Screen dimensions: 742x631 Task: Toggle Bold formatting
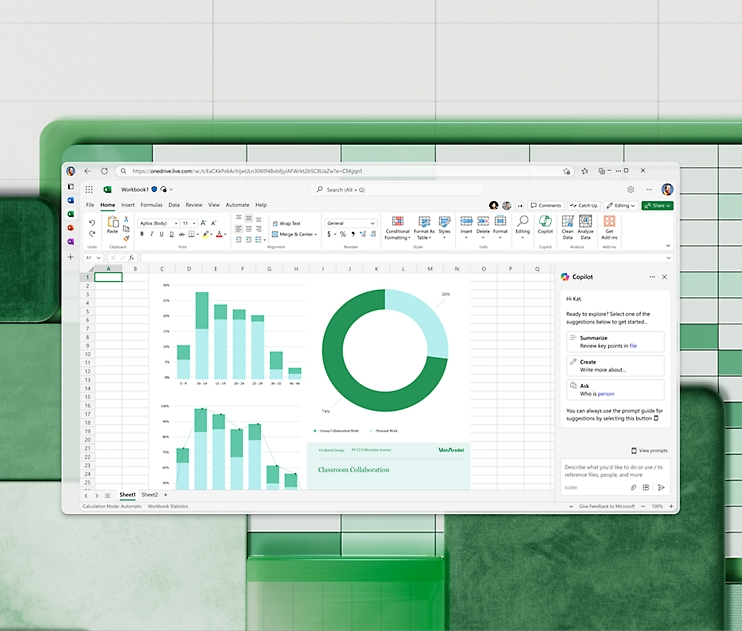[x=141, y=234]
